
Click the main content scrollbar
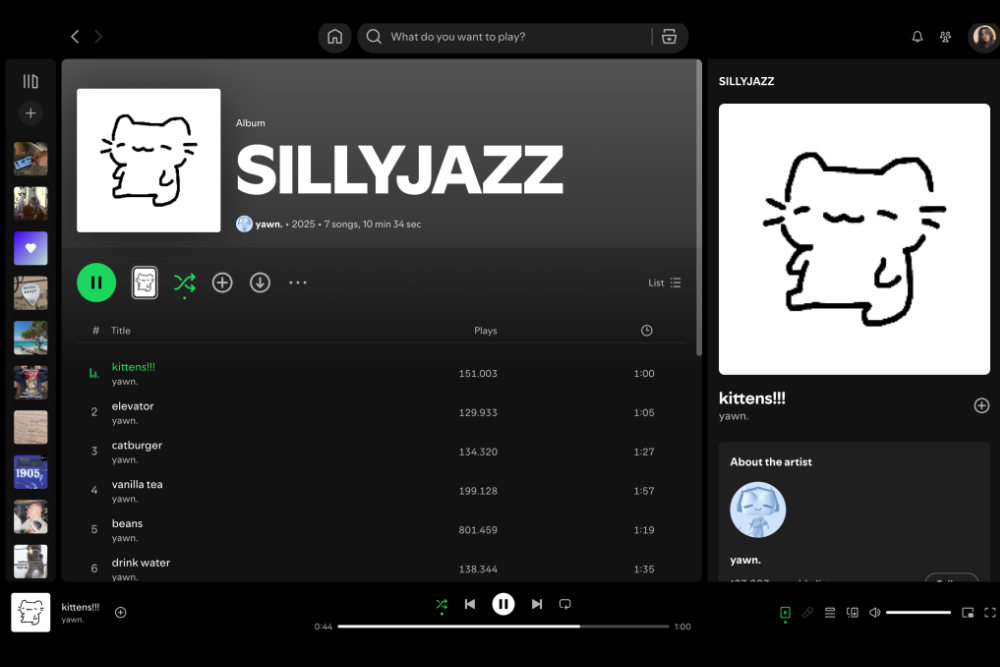(x=699, y=208)
